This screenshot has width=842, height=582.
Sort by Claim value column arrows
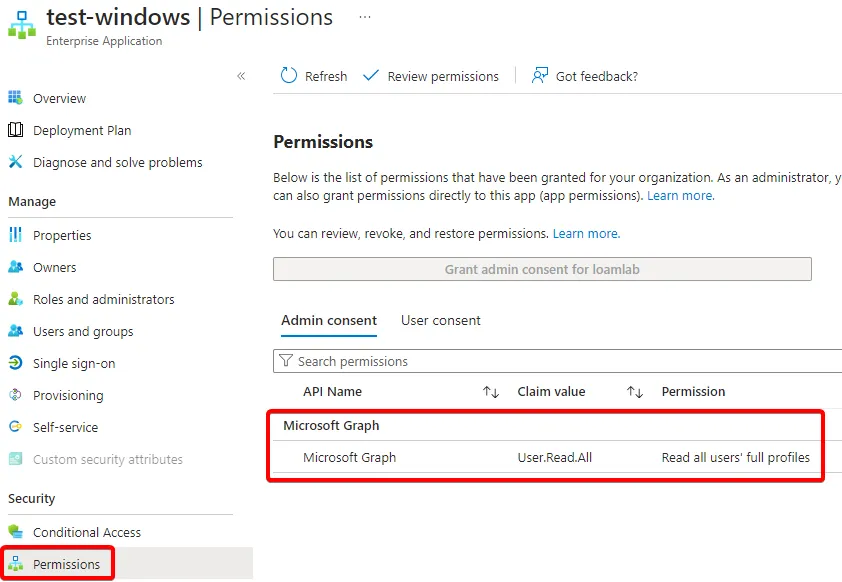coord(635,392)
